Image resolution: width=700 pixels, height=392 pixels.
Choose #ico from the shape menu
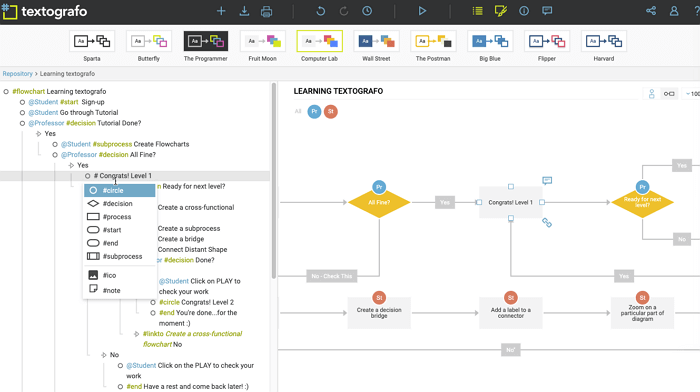pos(120,275)
